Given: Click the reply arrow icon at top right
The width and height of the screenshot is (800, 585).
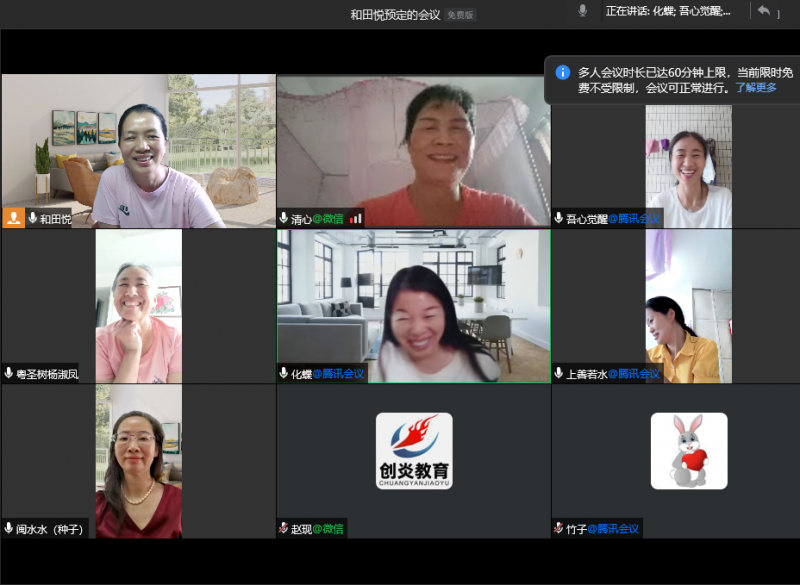Looking at the screenshot, I should click(x=764, y=11).
